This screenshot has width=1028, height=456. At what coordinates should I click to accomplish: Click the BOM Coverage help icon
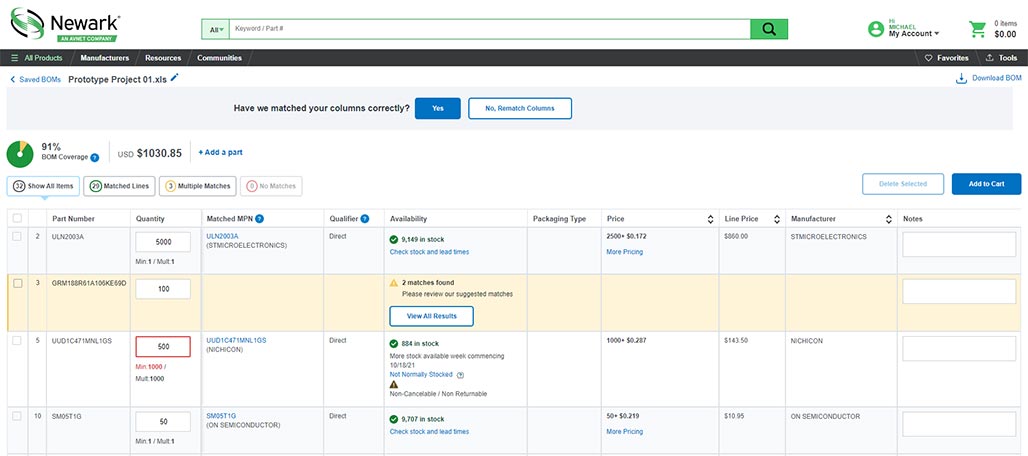(x=94, y=157)
